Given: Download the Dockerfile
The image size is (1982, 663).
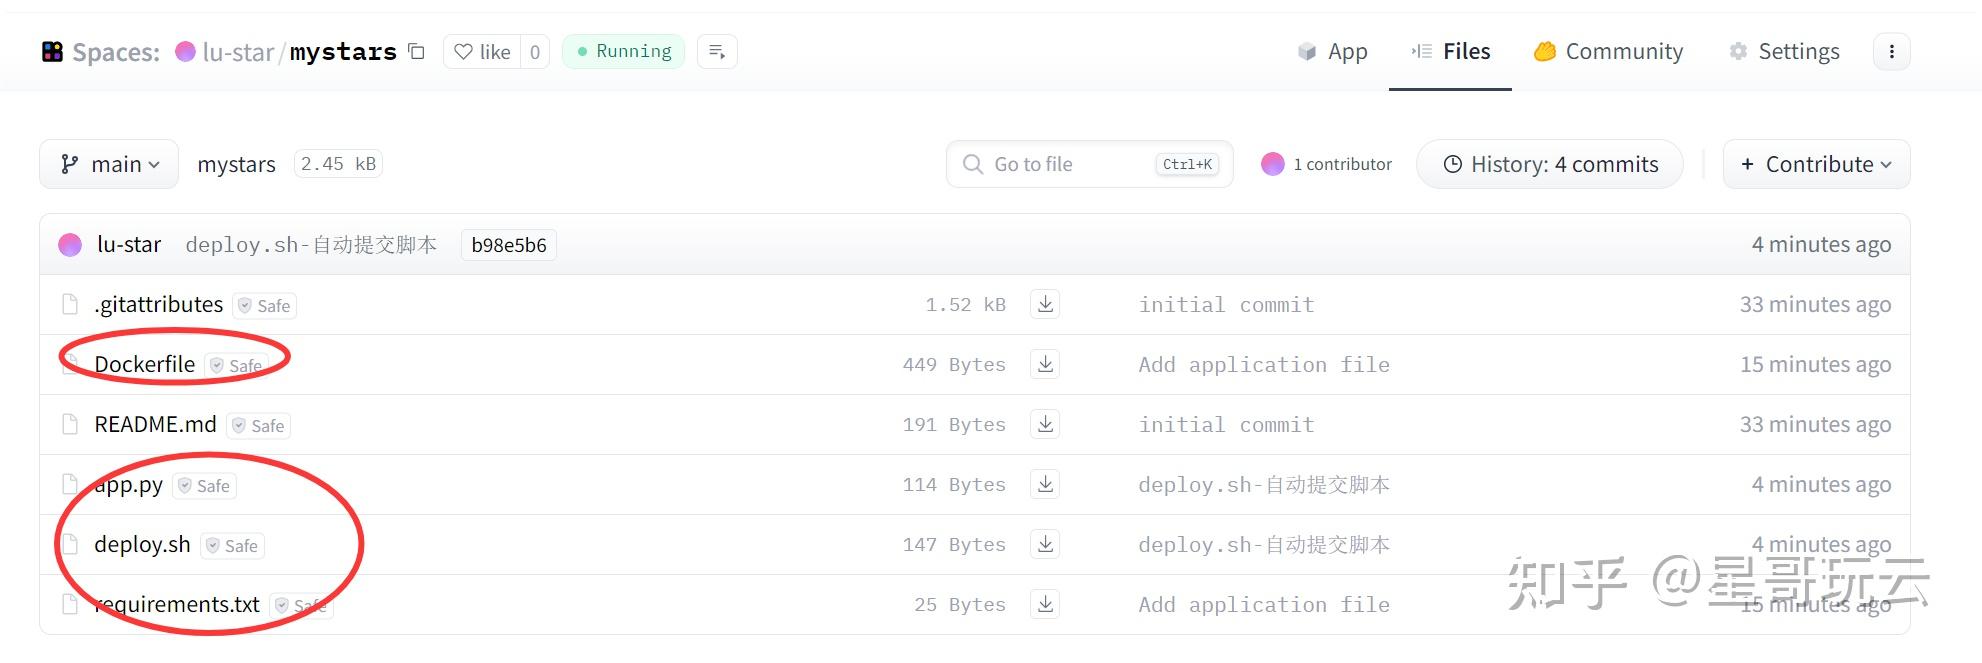Looking at the screenshot, I should tap(1045, 364).
